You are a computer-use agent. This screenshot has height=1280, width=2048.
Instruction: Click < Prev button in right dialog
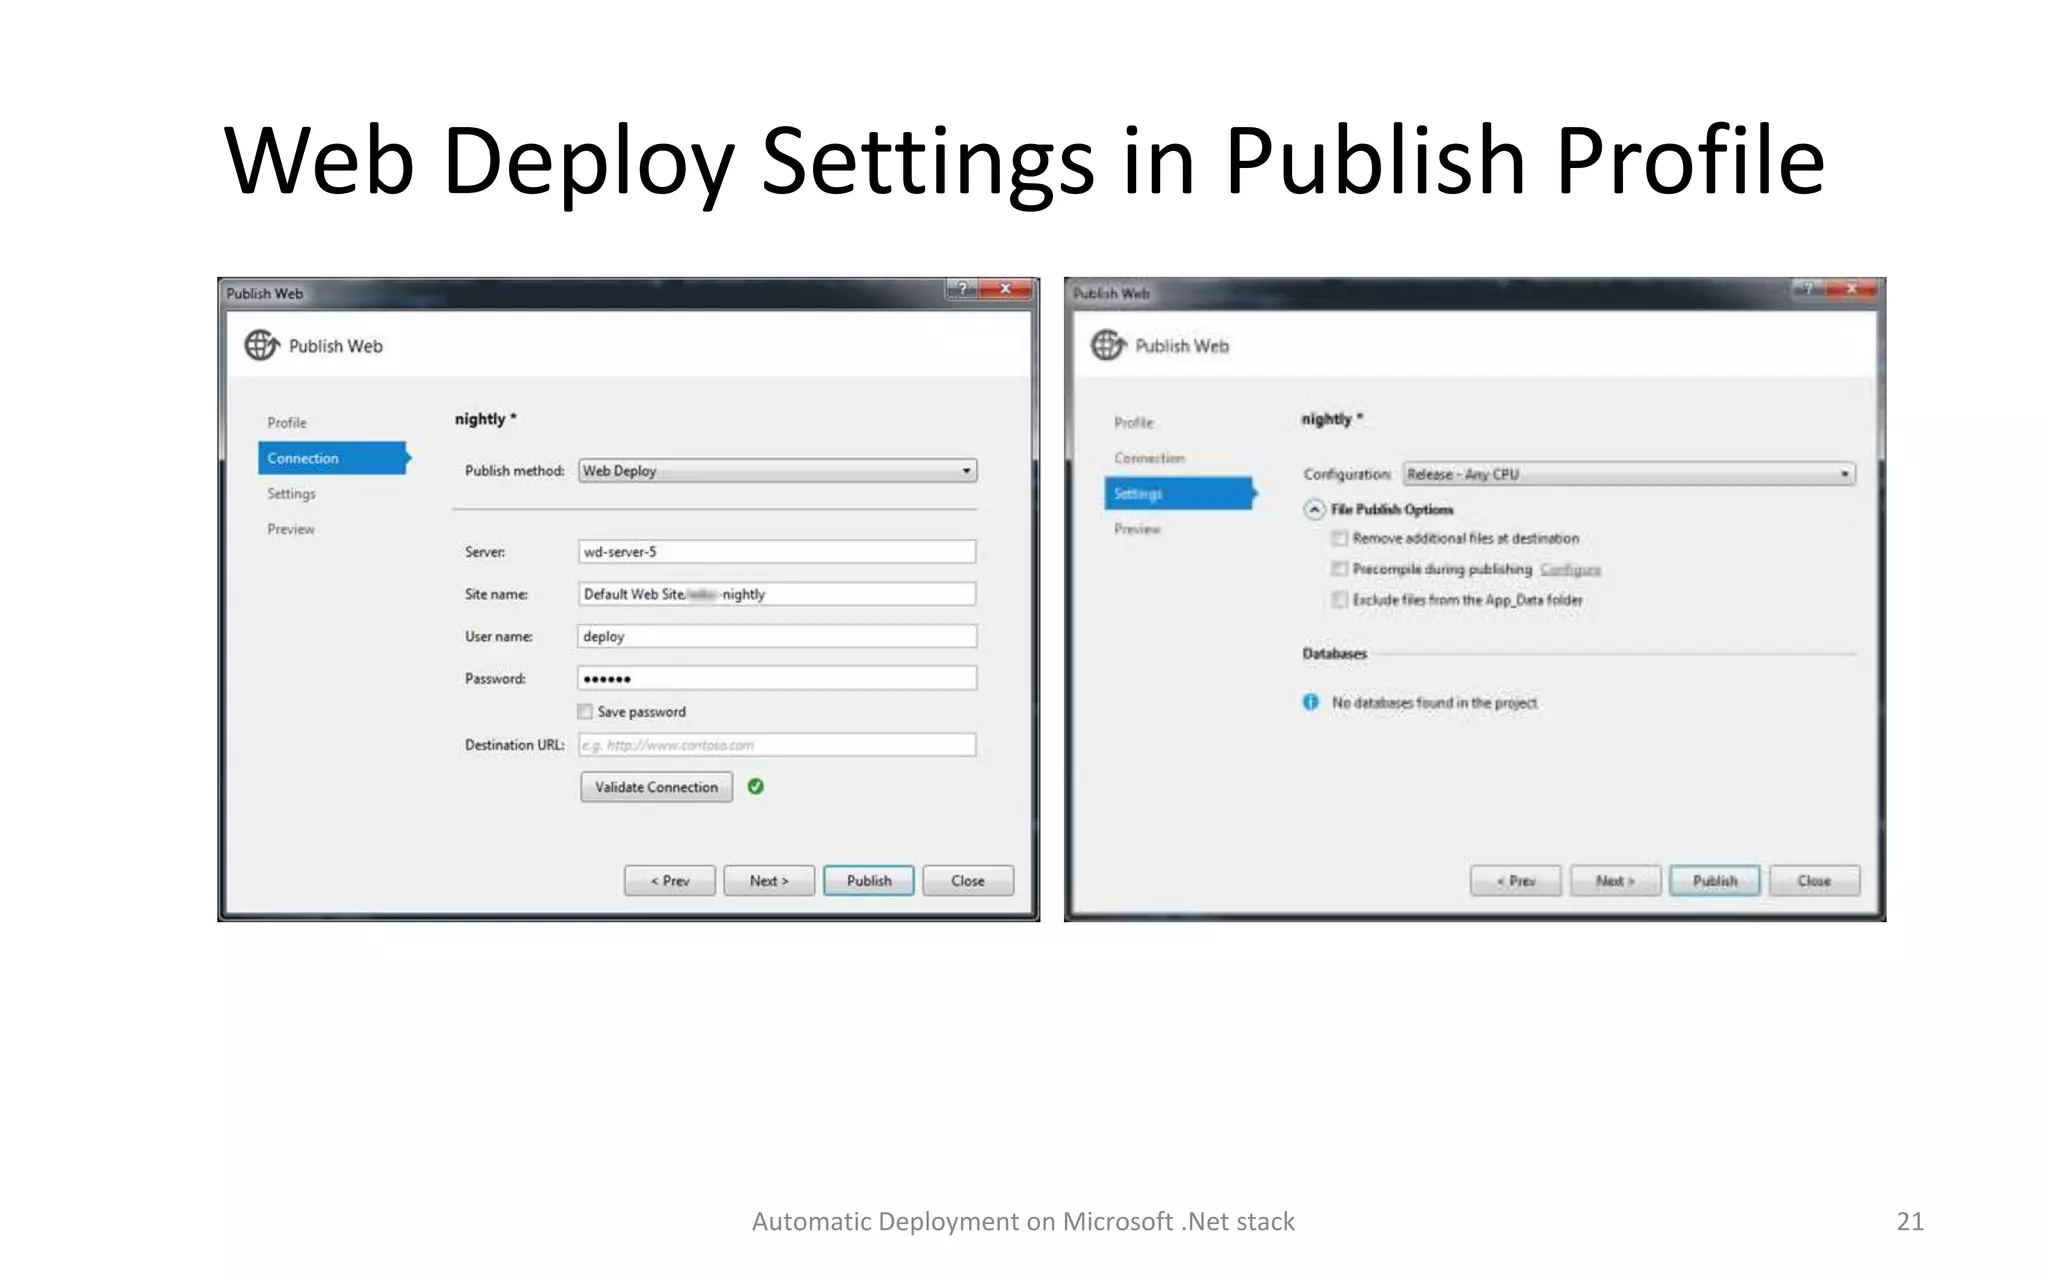coord(1516,881)
